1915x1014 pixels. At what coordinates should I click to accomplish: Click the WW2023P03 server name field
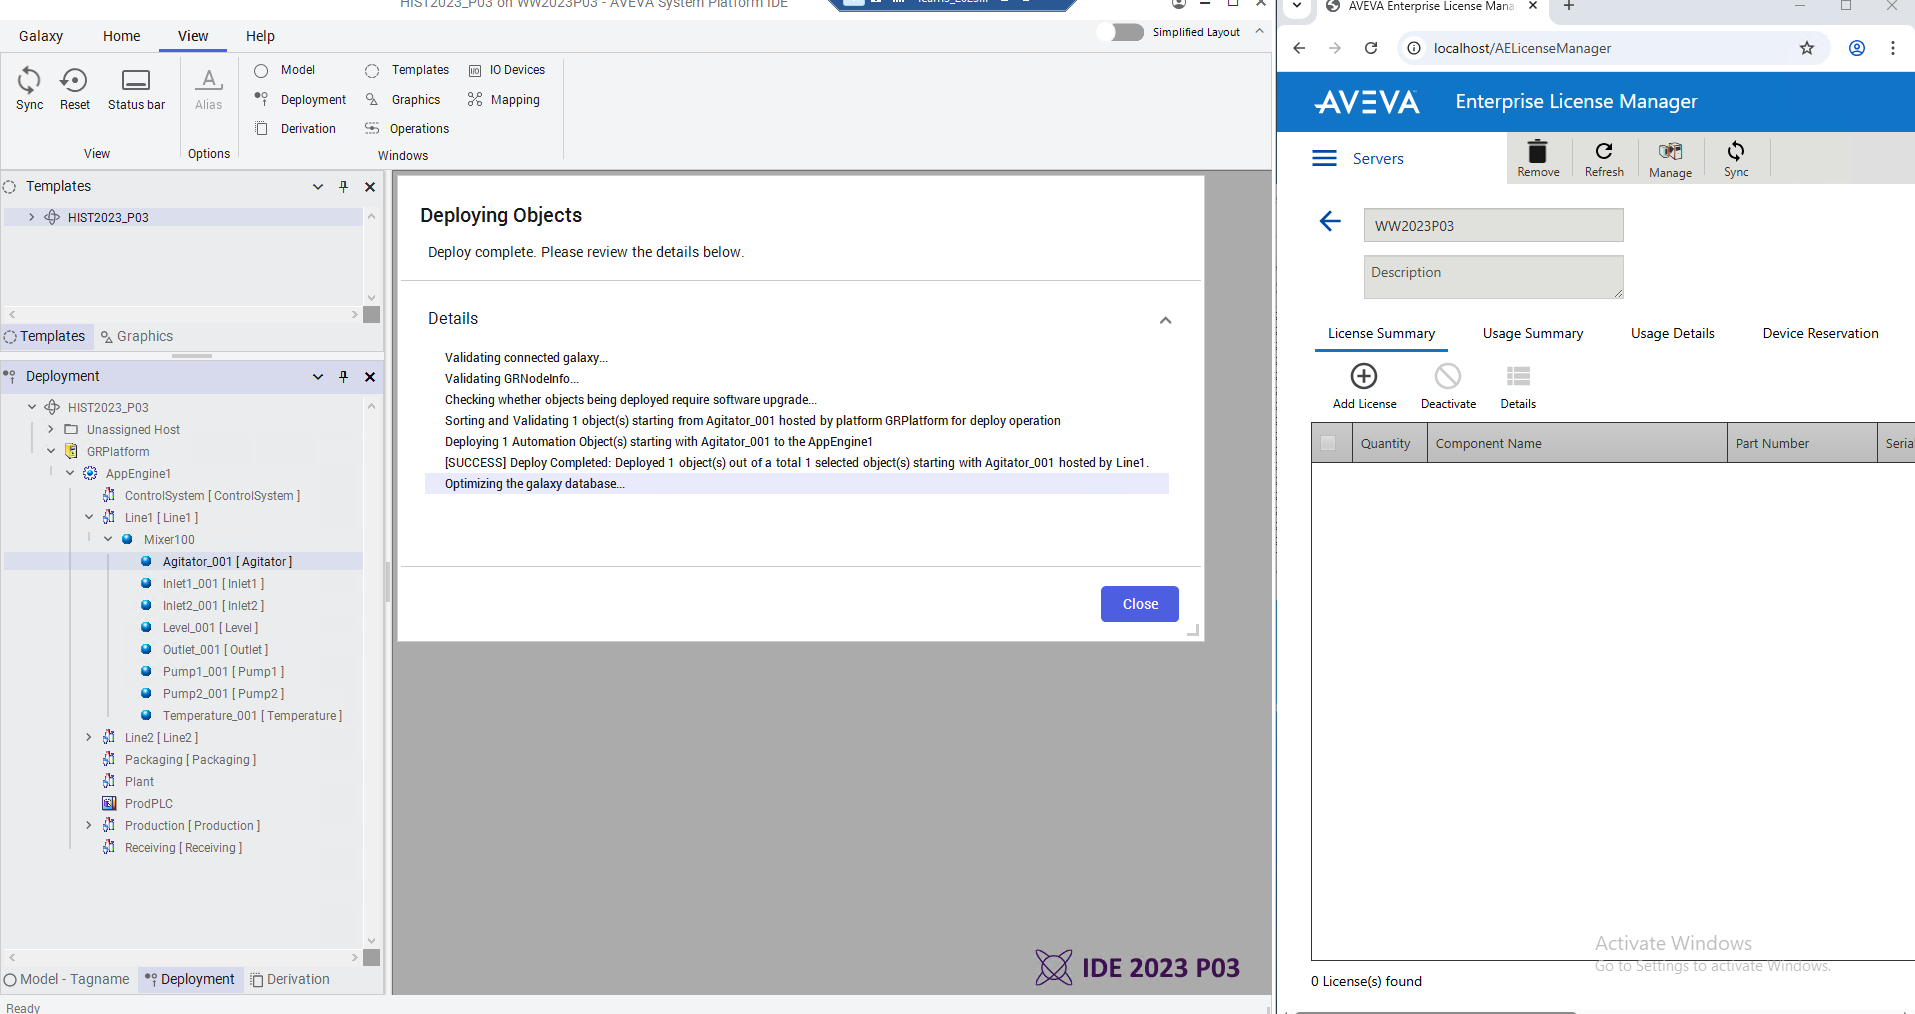click(1493, 225)
